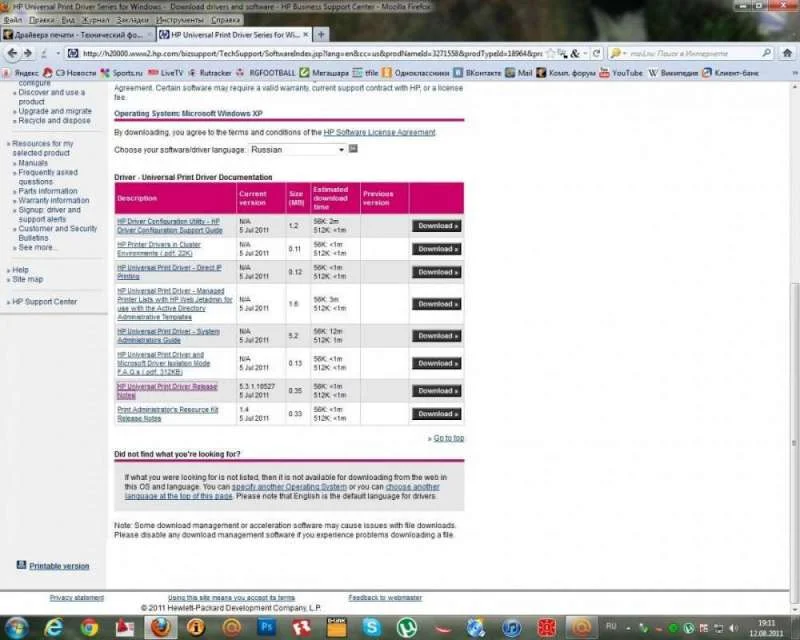Open the Windows Start orb
800x640 pixels.
[17, 627]
